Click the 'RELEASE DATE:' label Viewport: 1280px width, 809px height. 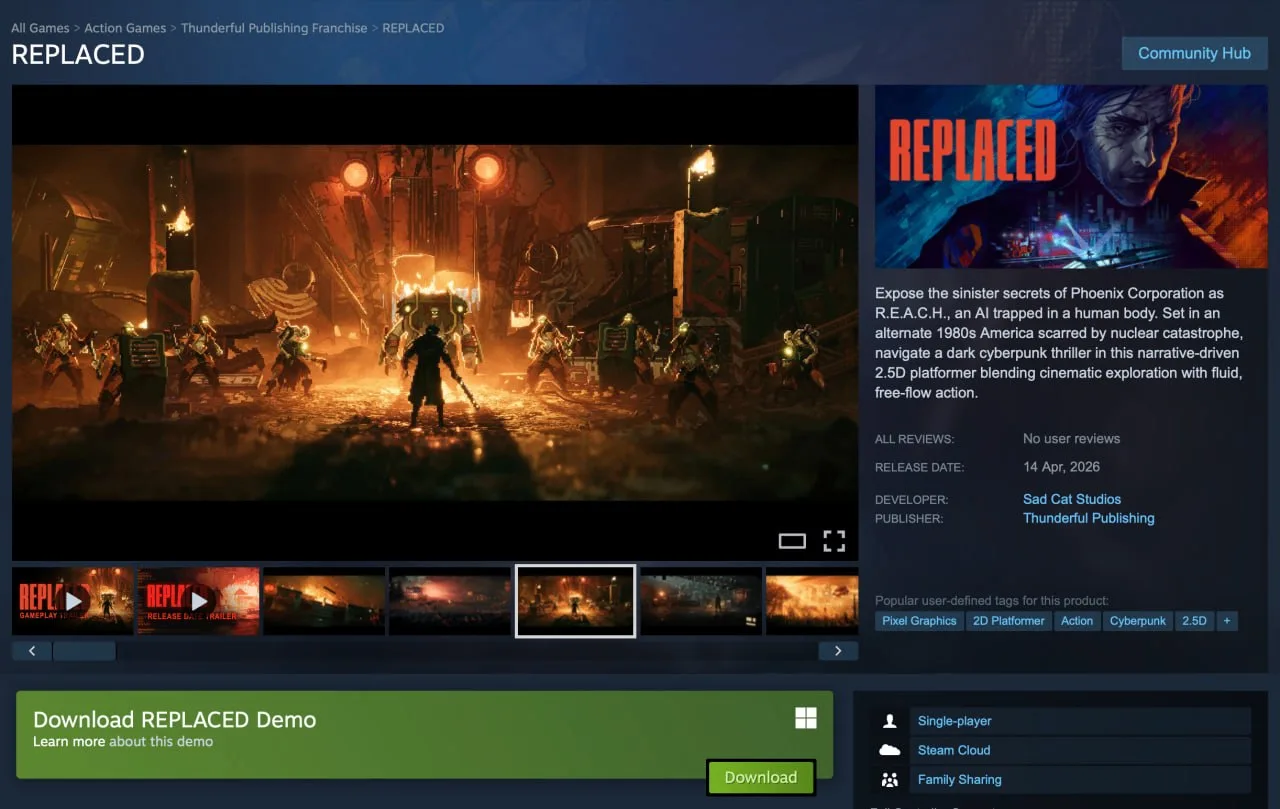[919, 467]
